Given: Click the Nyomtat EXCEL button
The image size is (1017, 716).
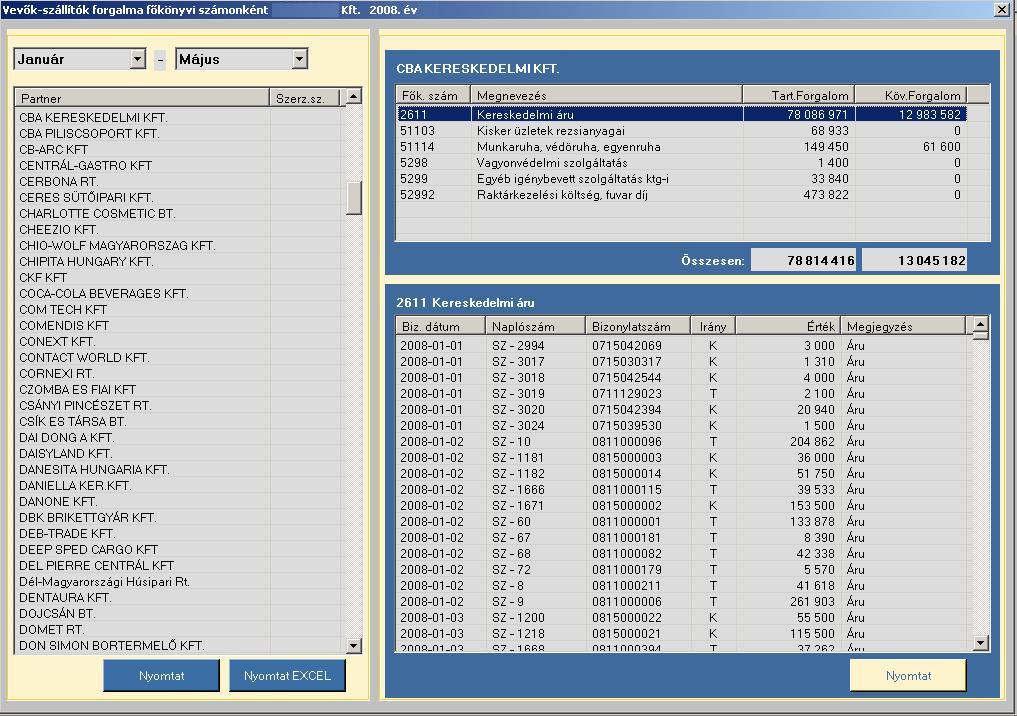Looking at the screenshot, I should pos(287,676).
